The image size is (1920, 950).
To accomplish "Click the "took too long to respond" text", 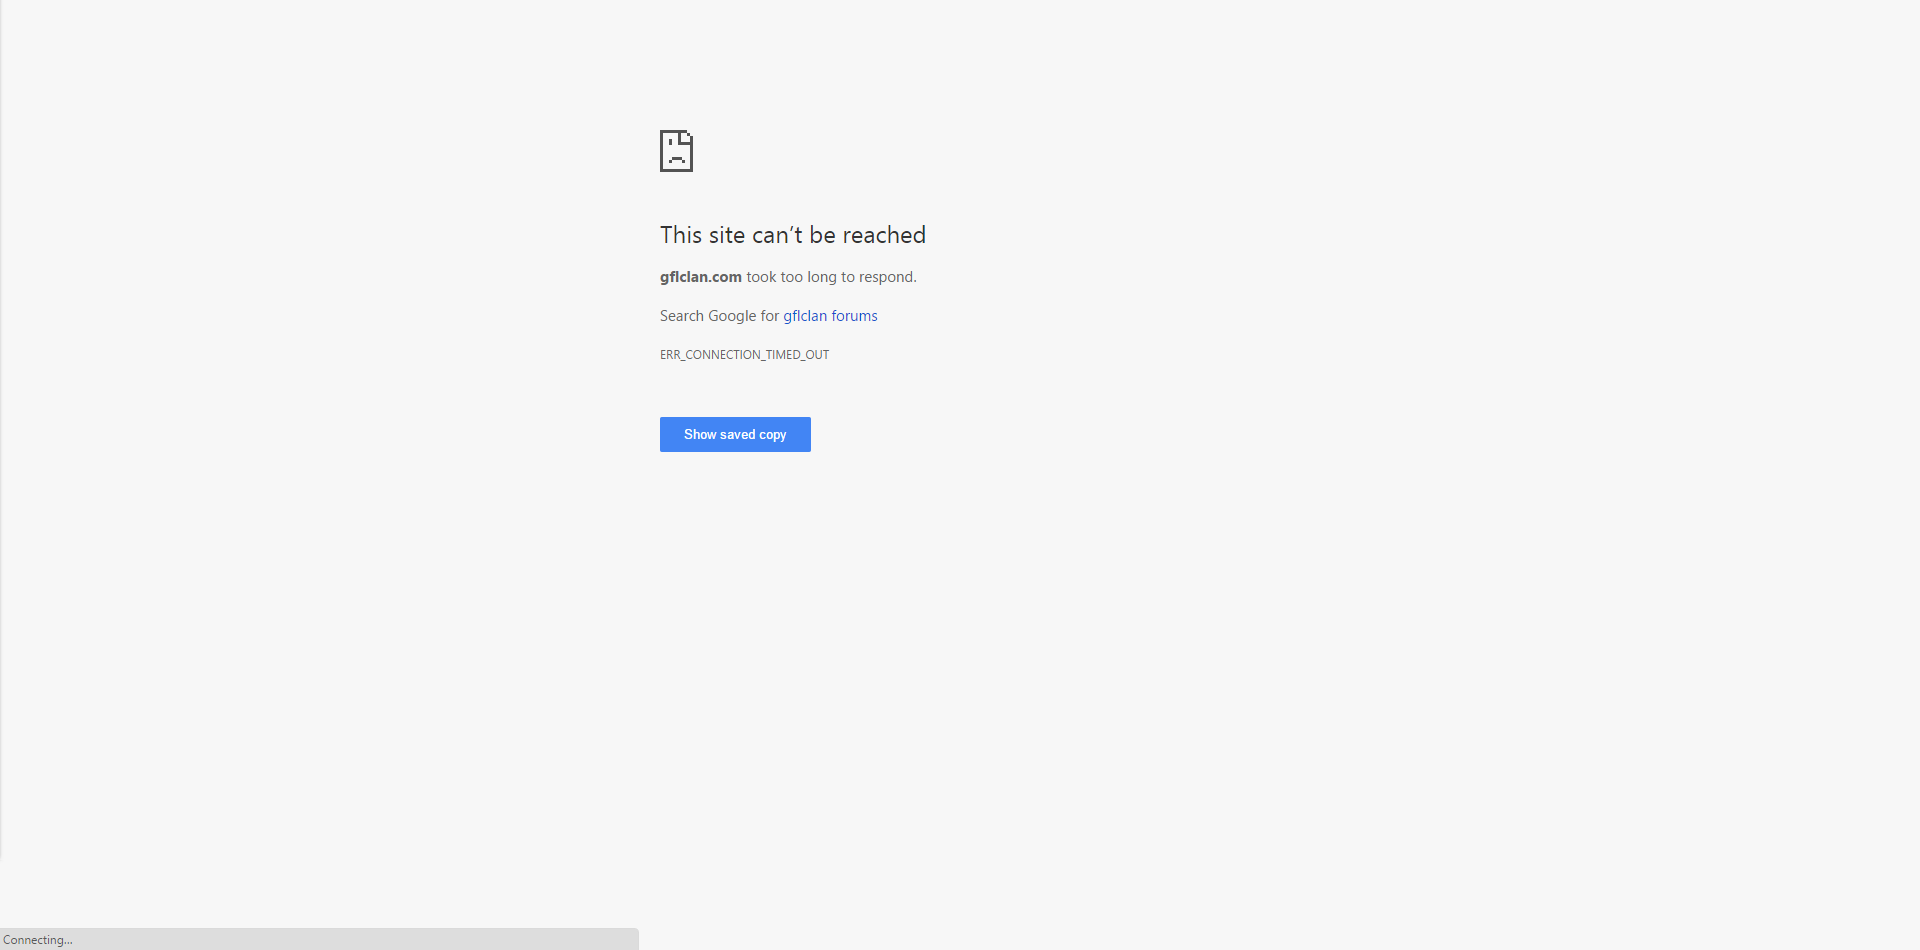I will (831, 277).
